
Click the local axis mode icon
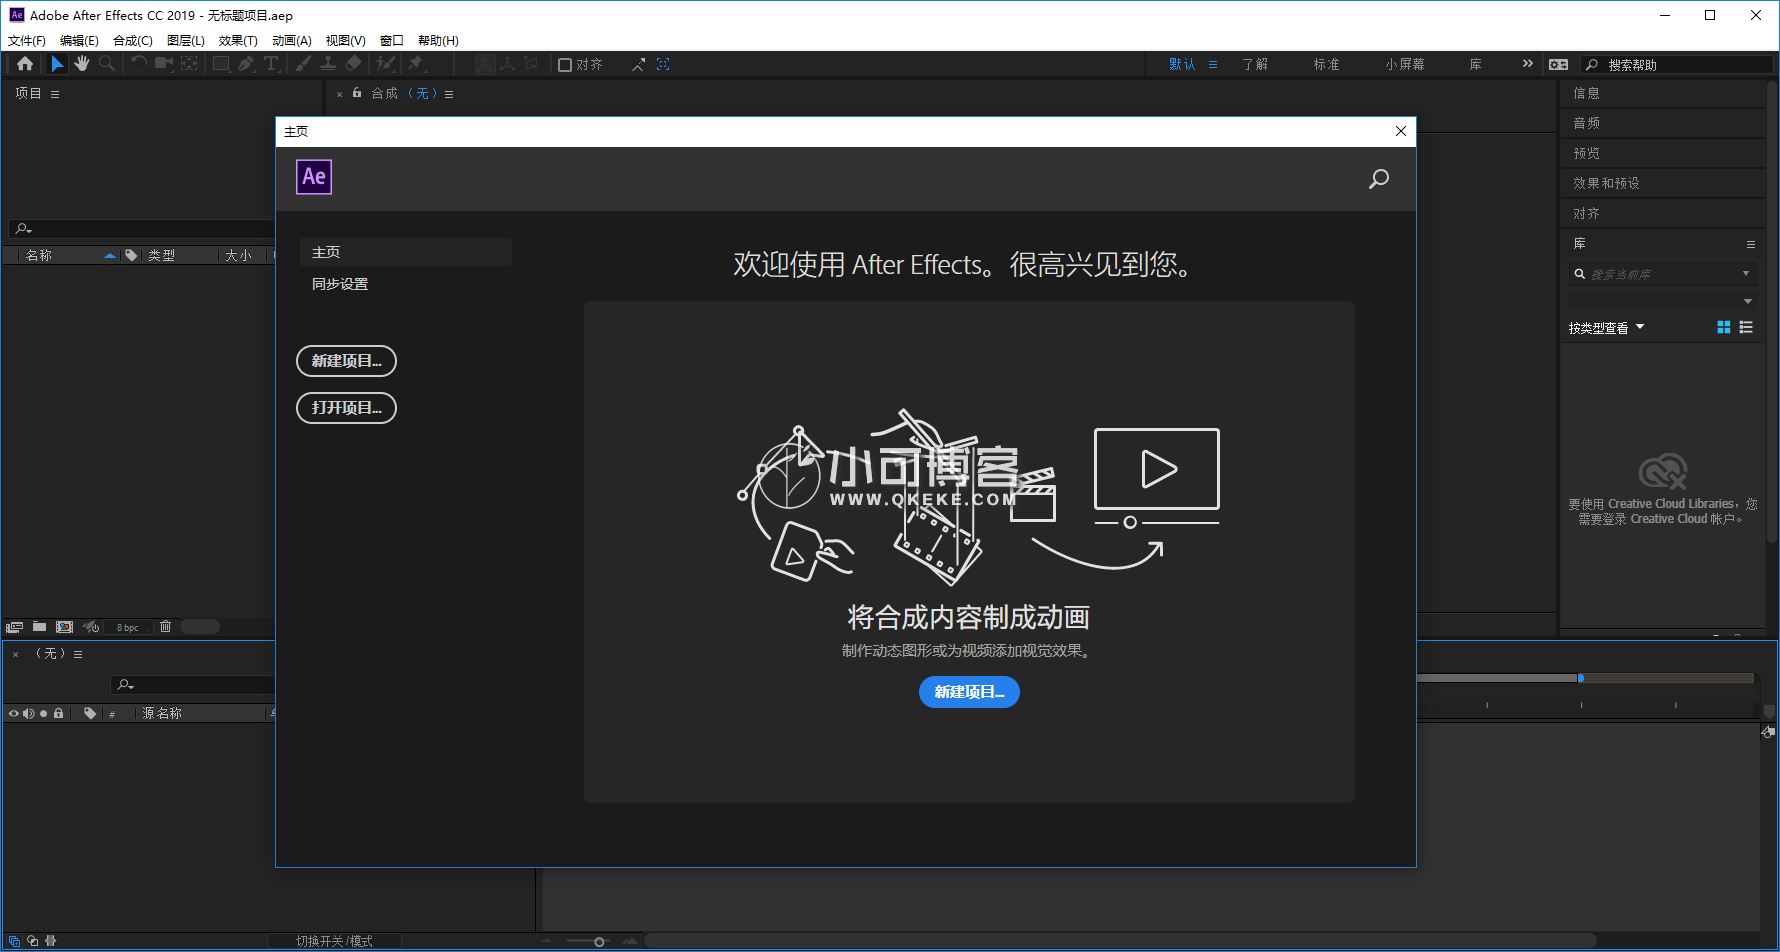484,64
